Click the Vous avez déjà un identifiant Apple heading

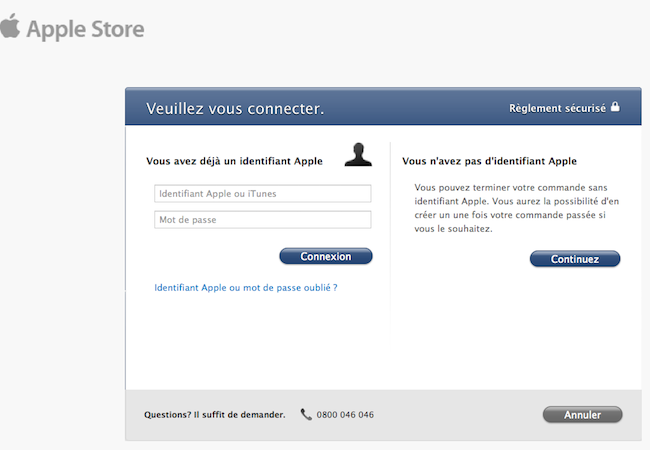[x=234, y=161]
